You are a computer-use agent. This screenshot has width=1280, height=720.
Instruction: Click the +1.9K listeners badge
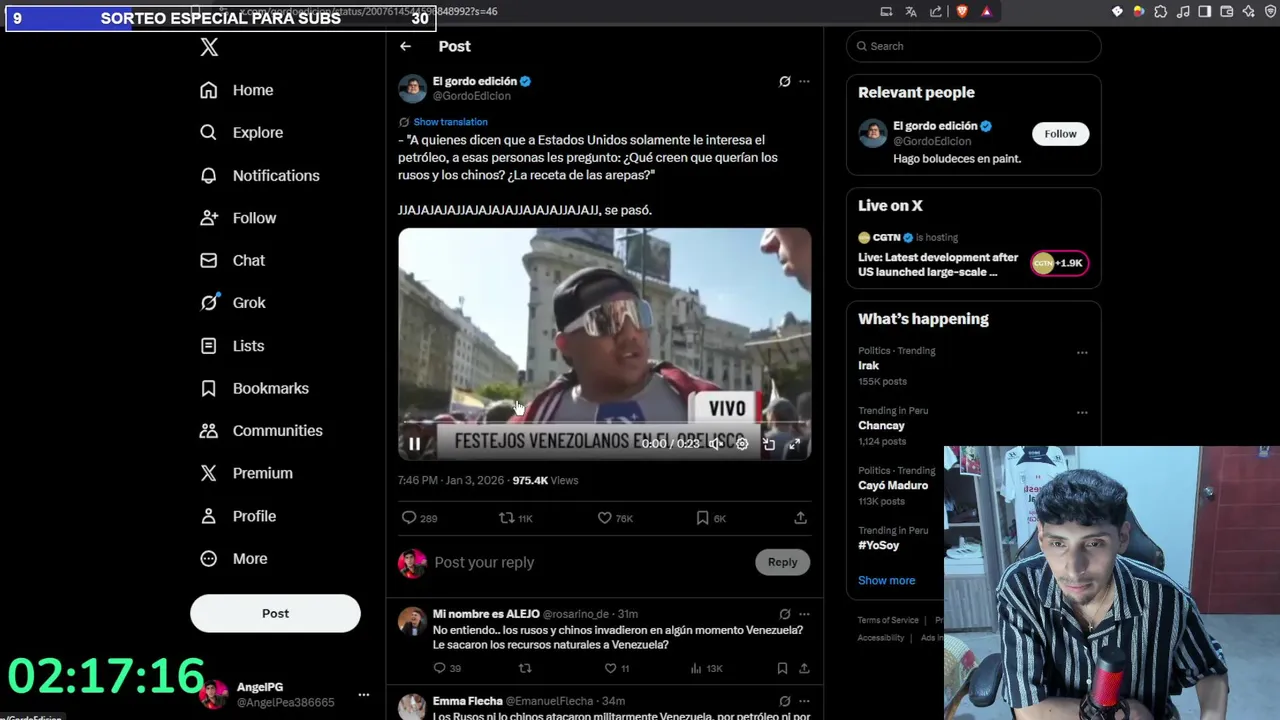point(1060,263)
